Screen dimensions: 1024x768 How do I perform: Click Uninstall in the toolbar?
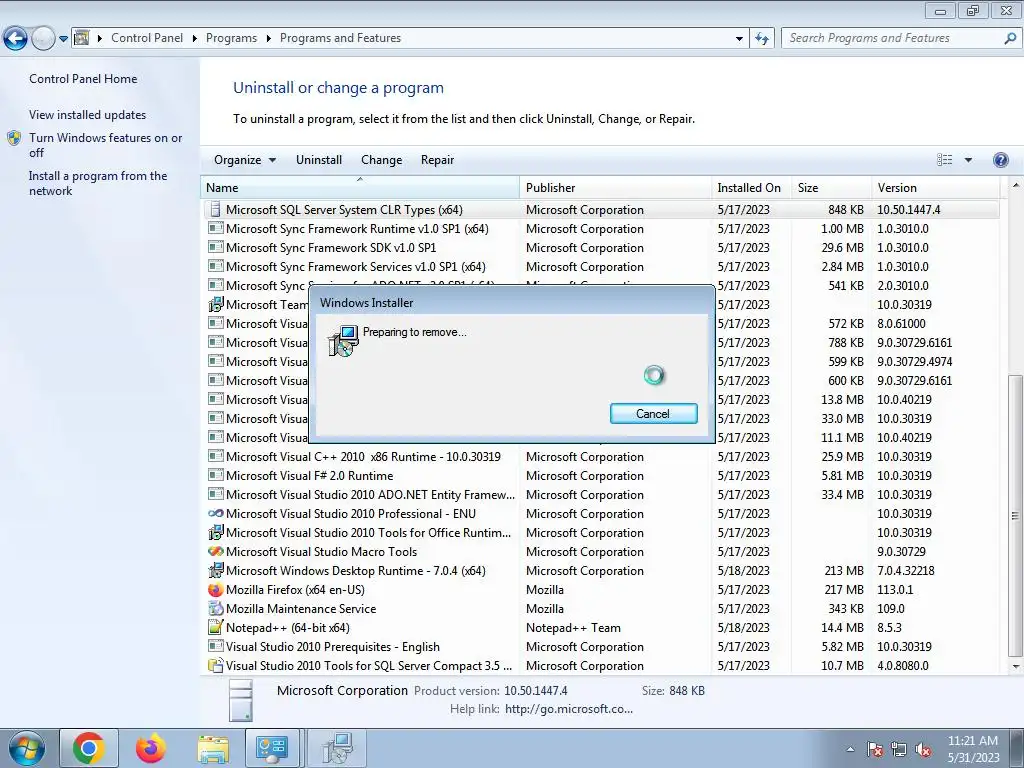[x=319, y=160]
